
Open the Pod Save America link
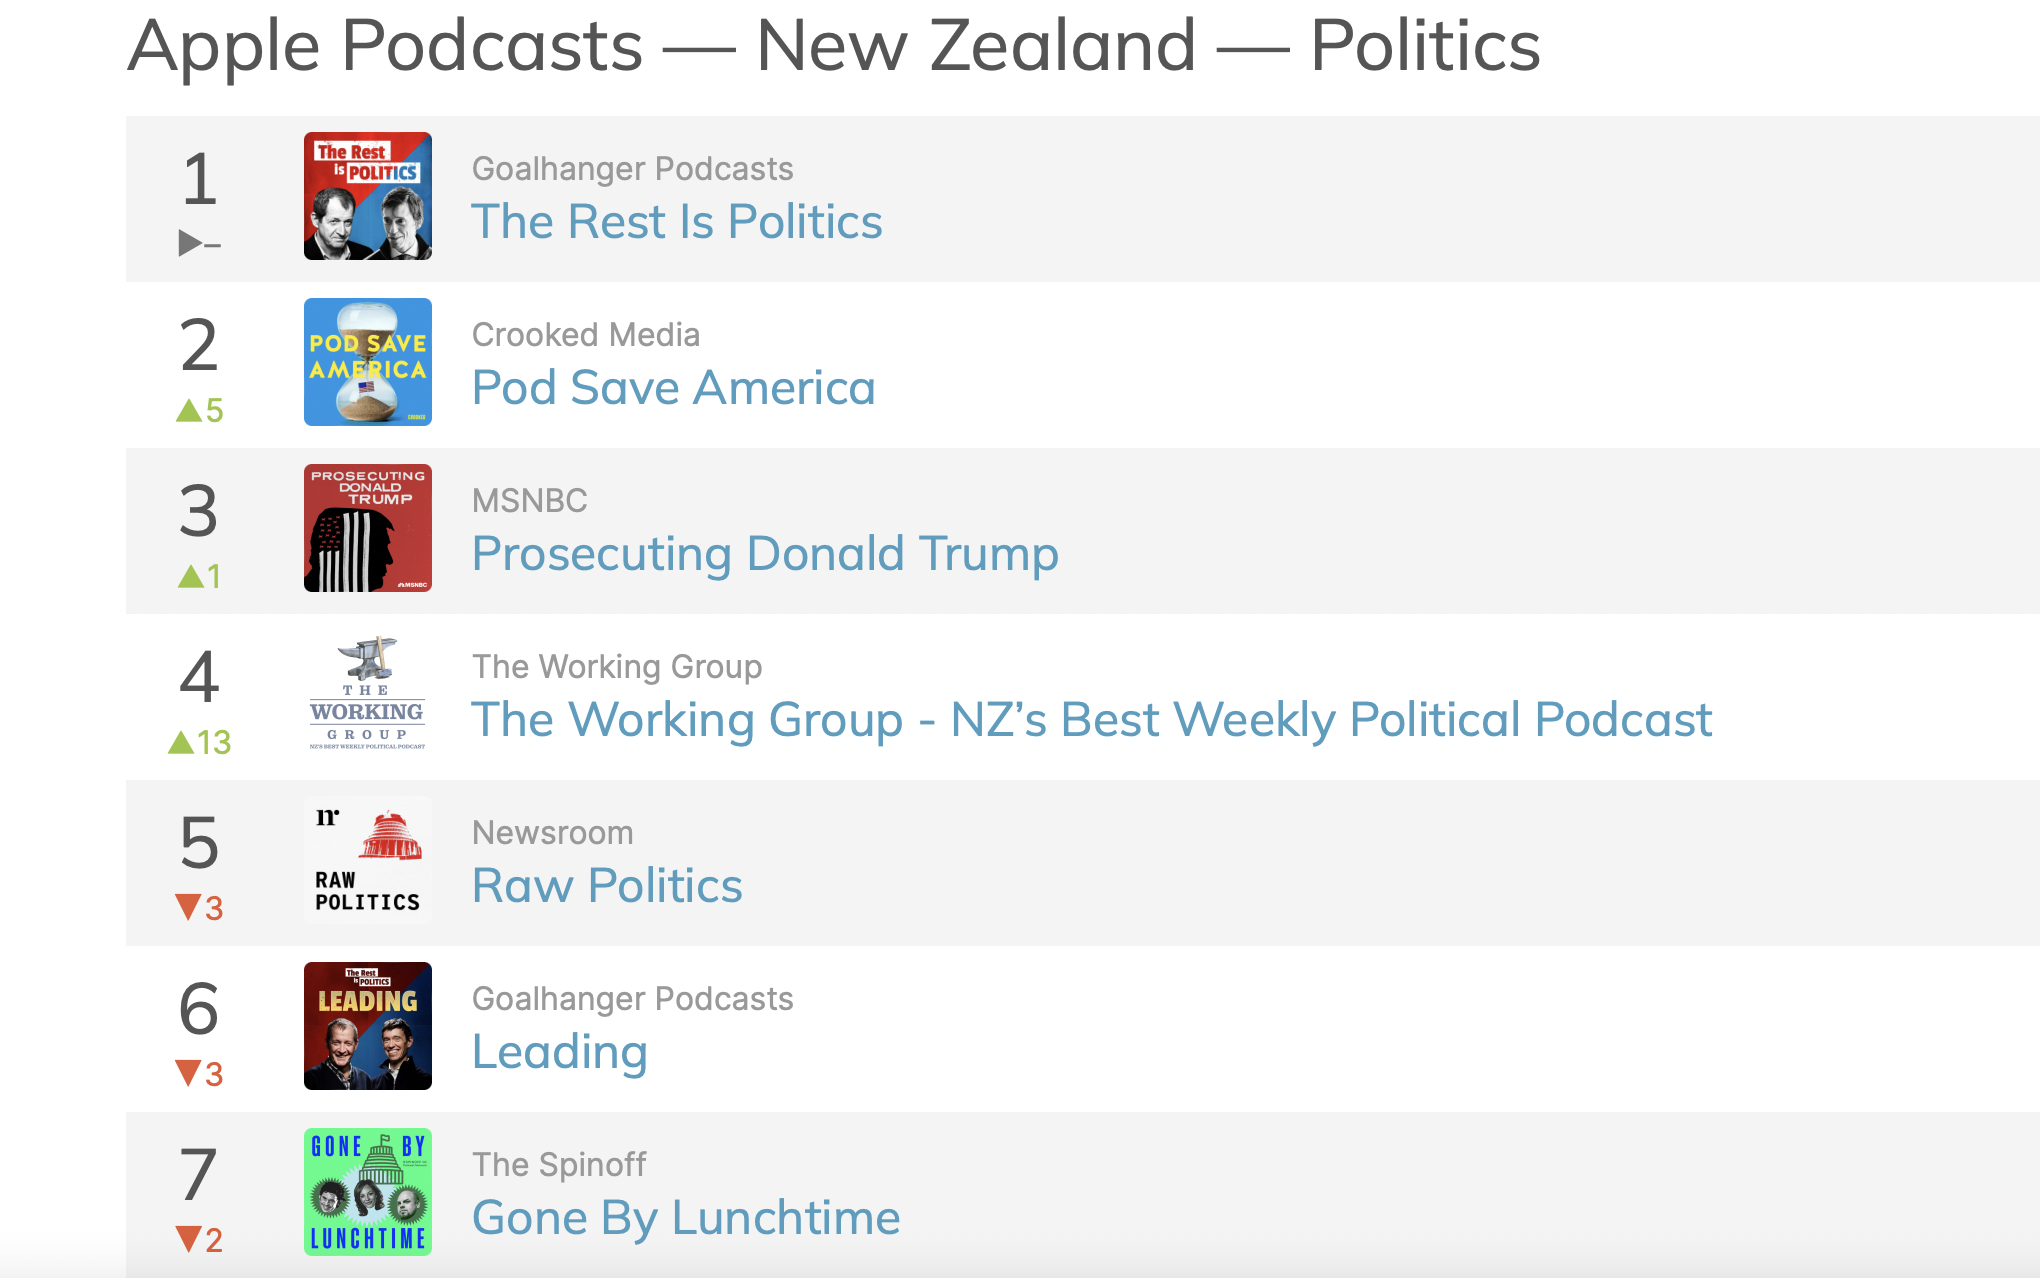(x=673, y=388)
